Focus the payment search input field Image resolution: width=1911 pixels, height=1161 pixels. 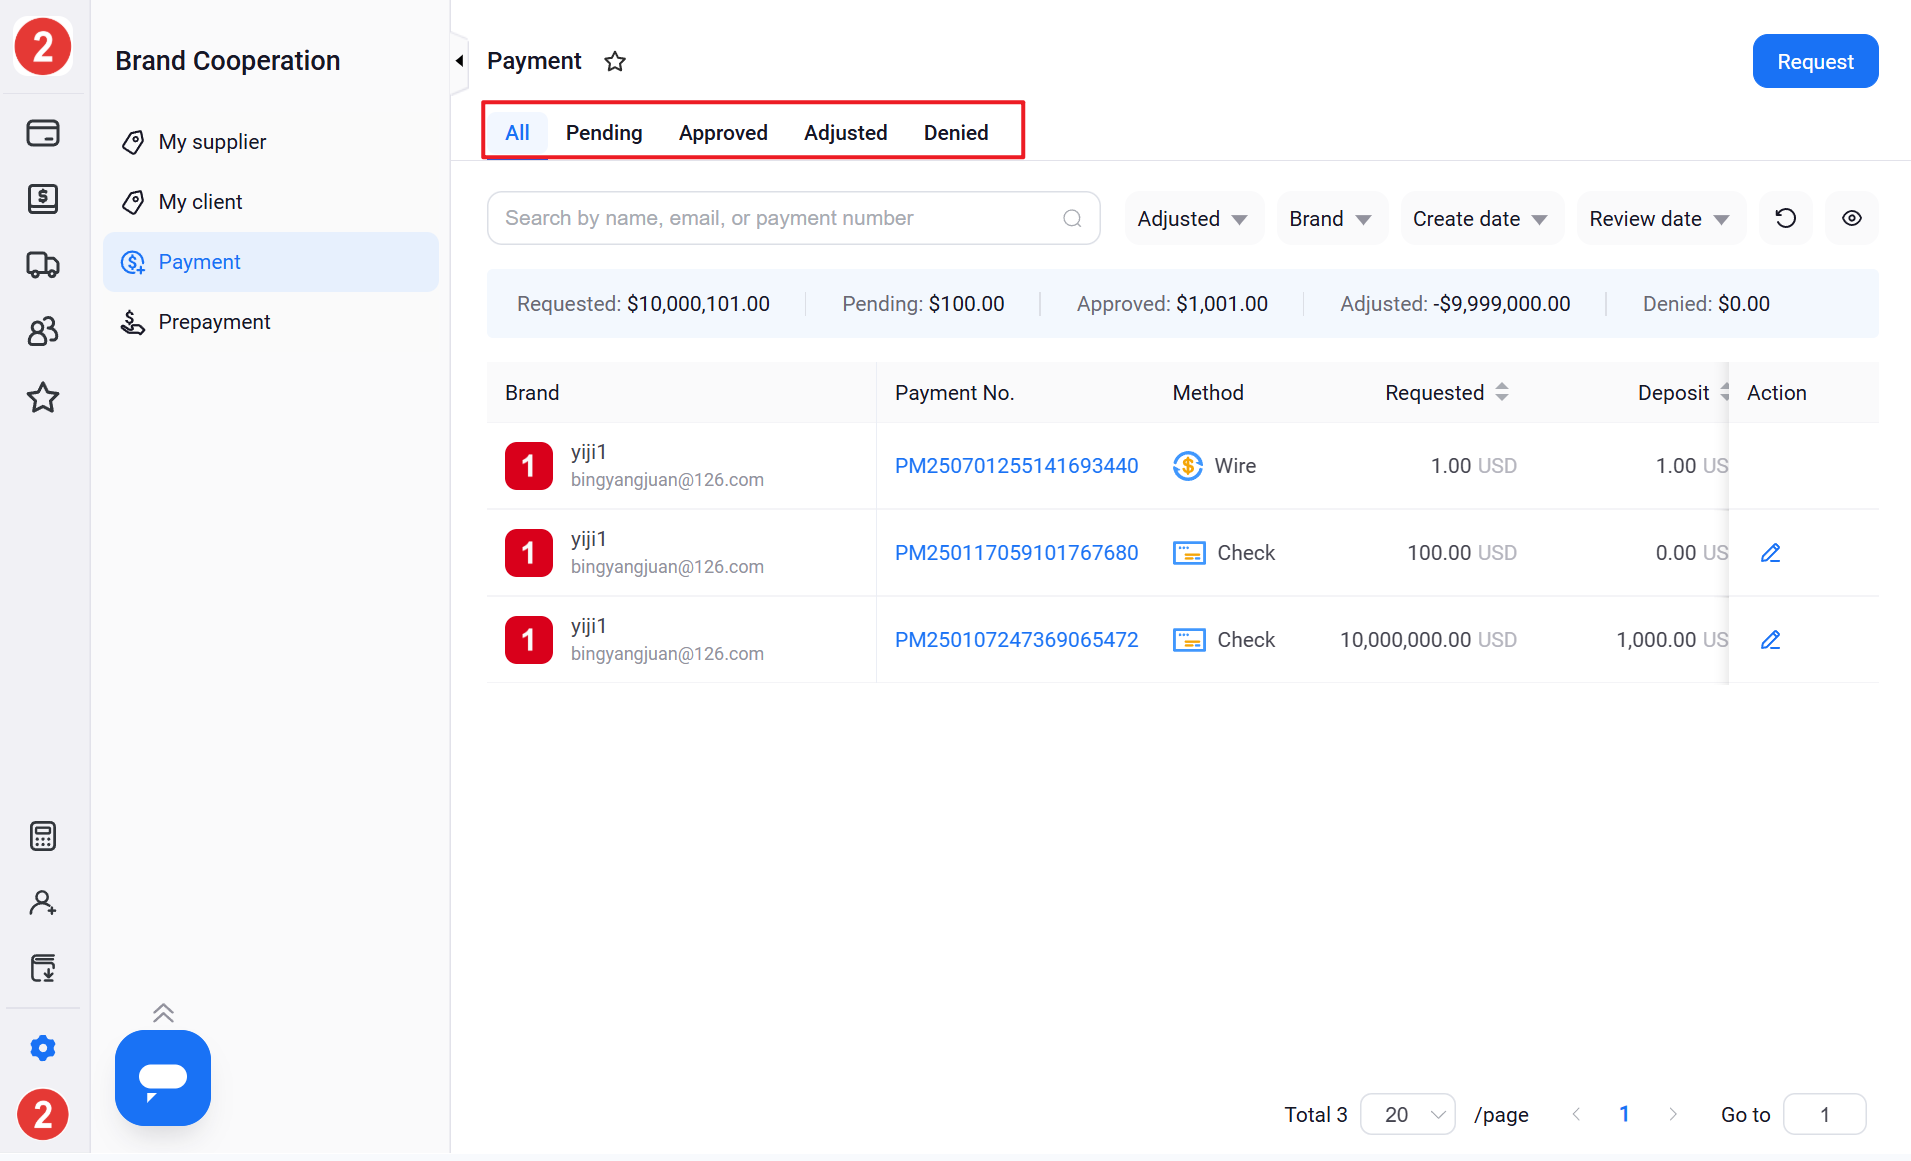793,218
